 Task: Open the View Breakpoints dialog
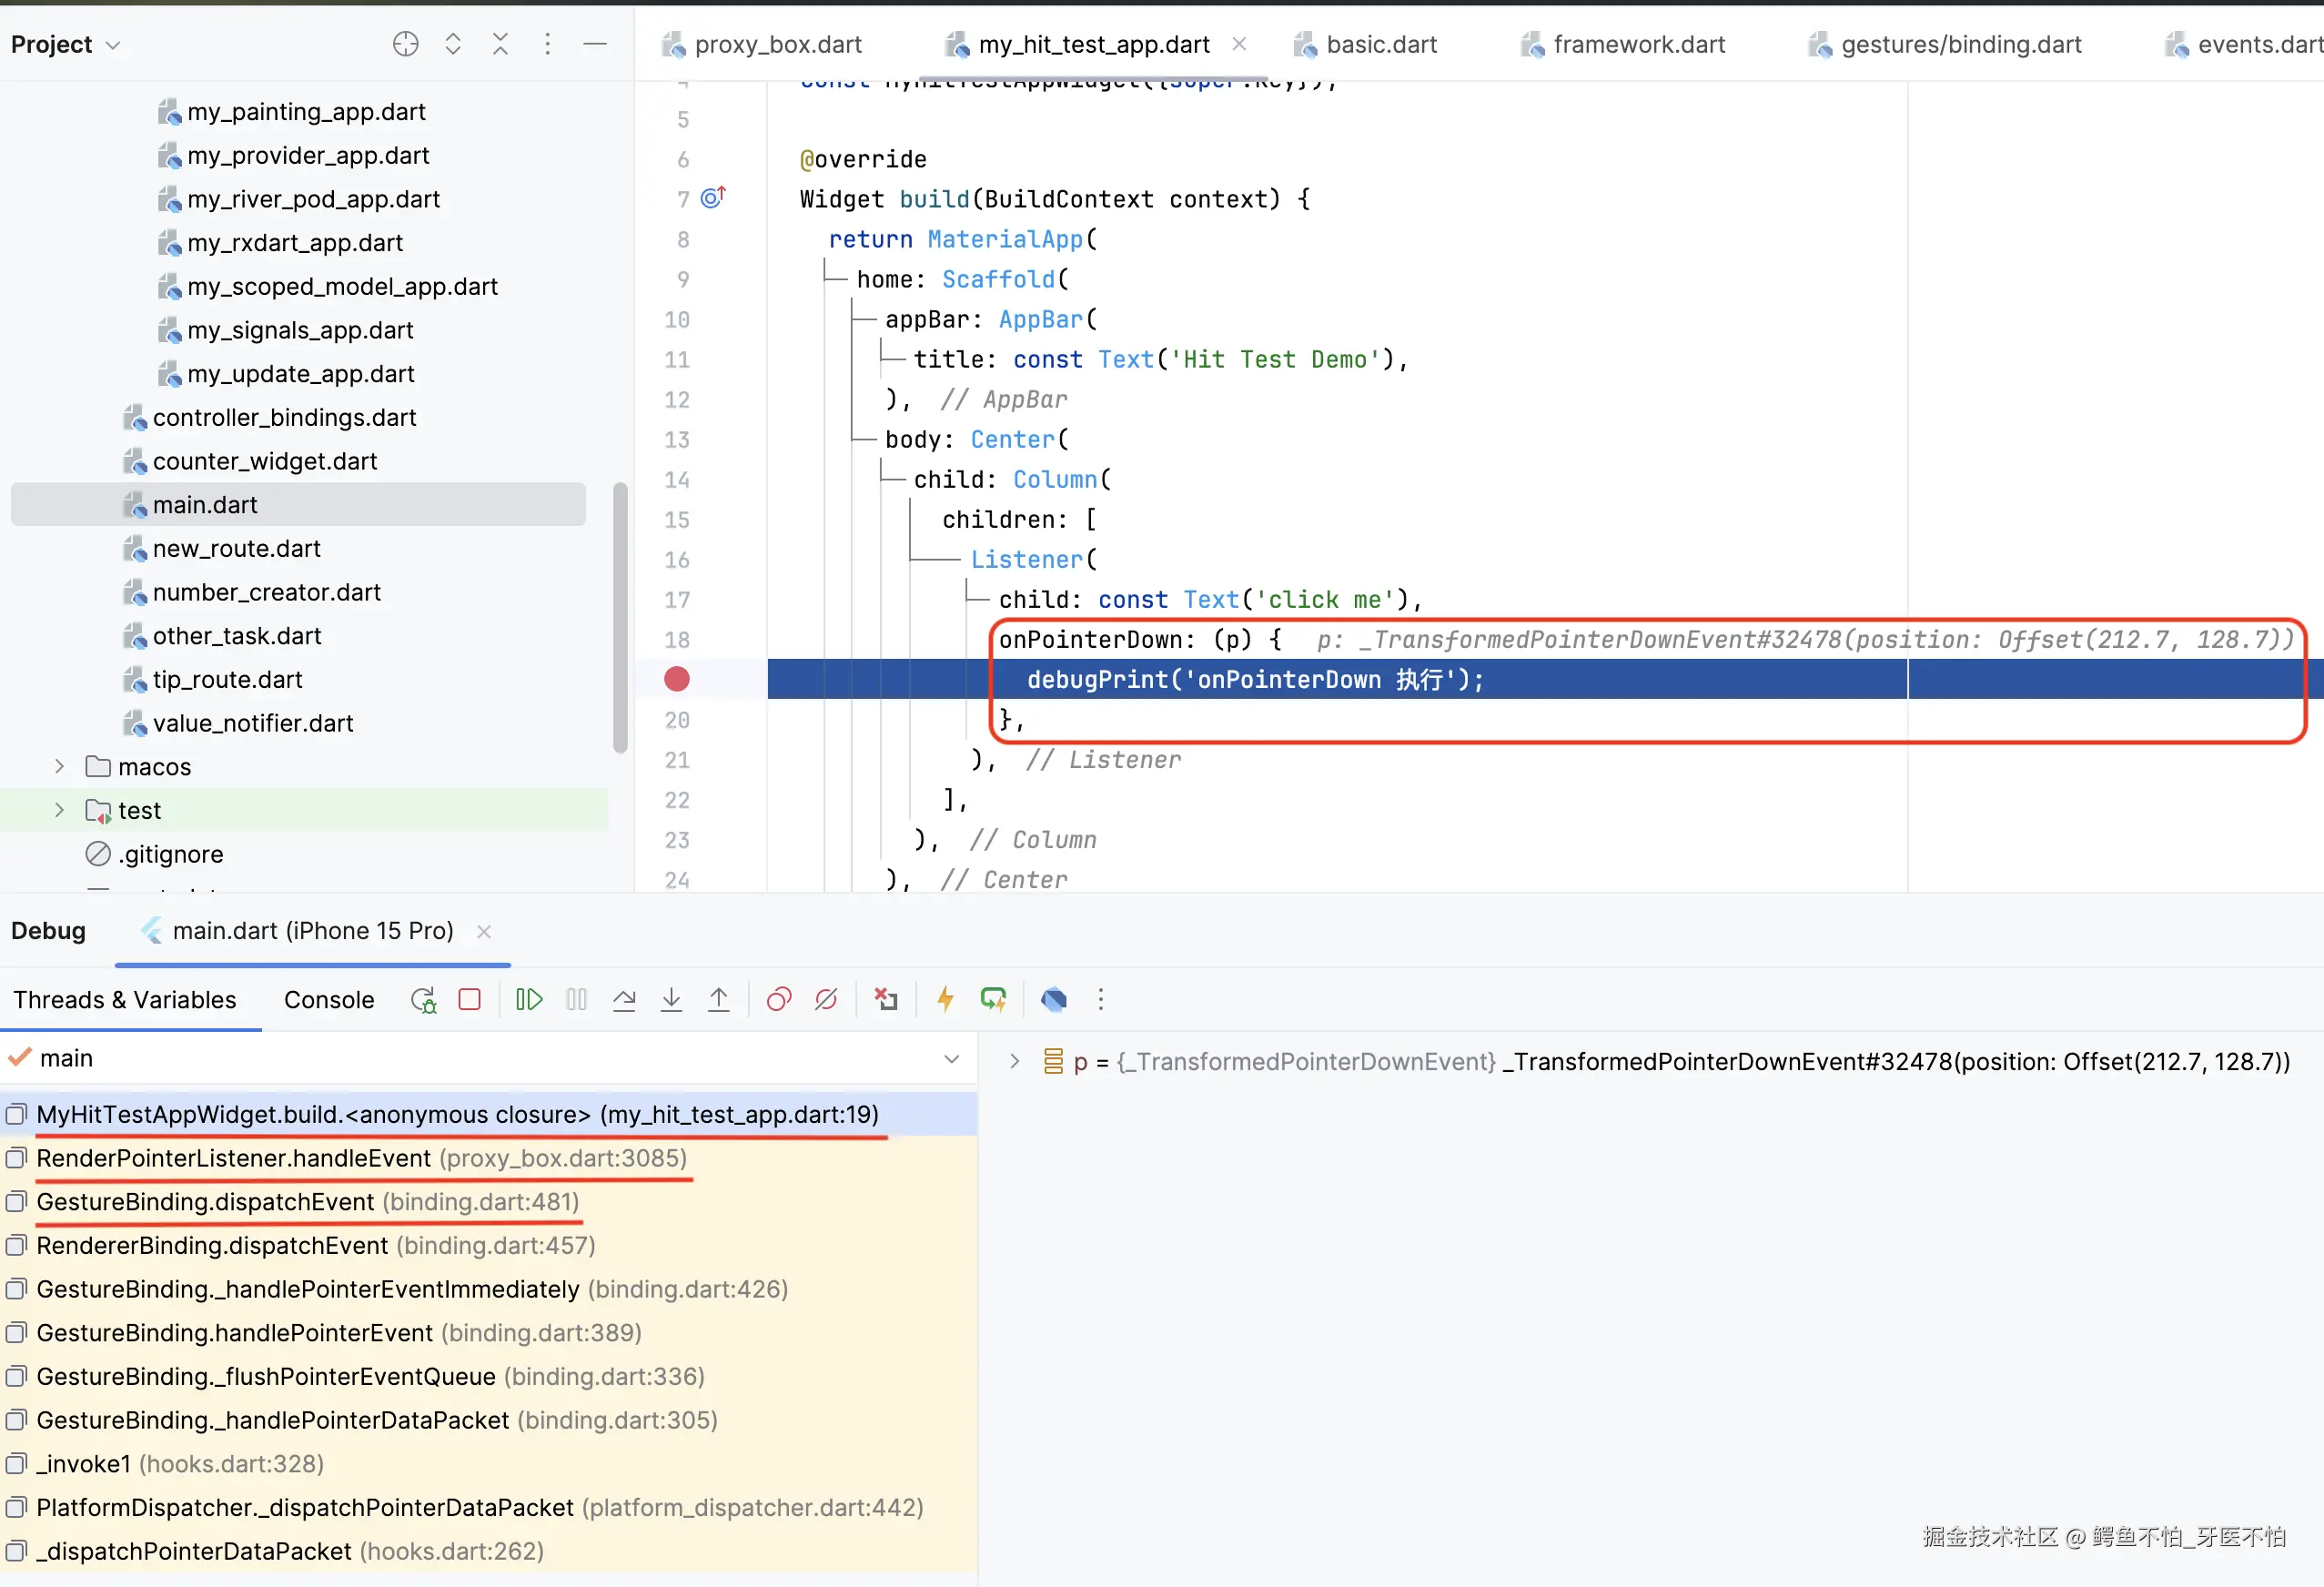[x=778, y=1000]
